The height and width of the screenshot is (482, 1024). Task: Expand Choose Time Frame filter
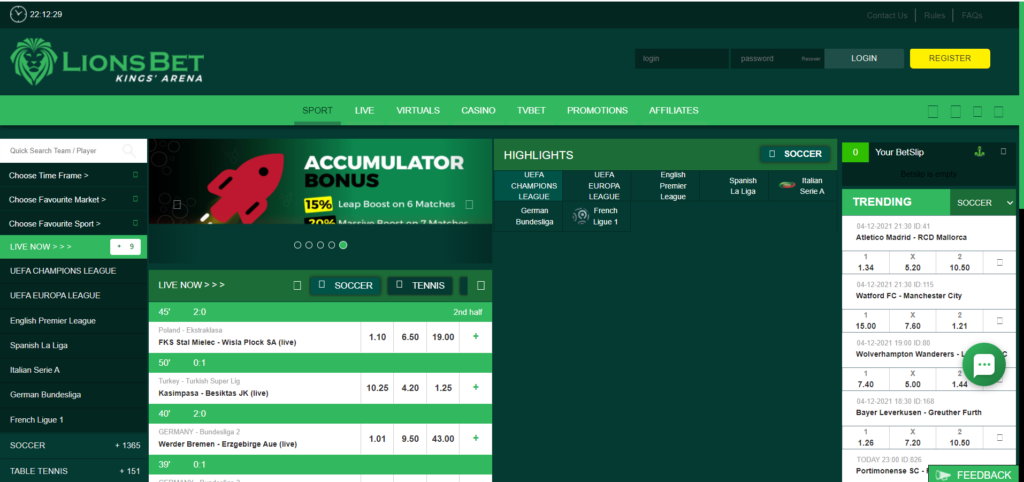pos(74,175)
